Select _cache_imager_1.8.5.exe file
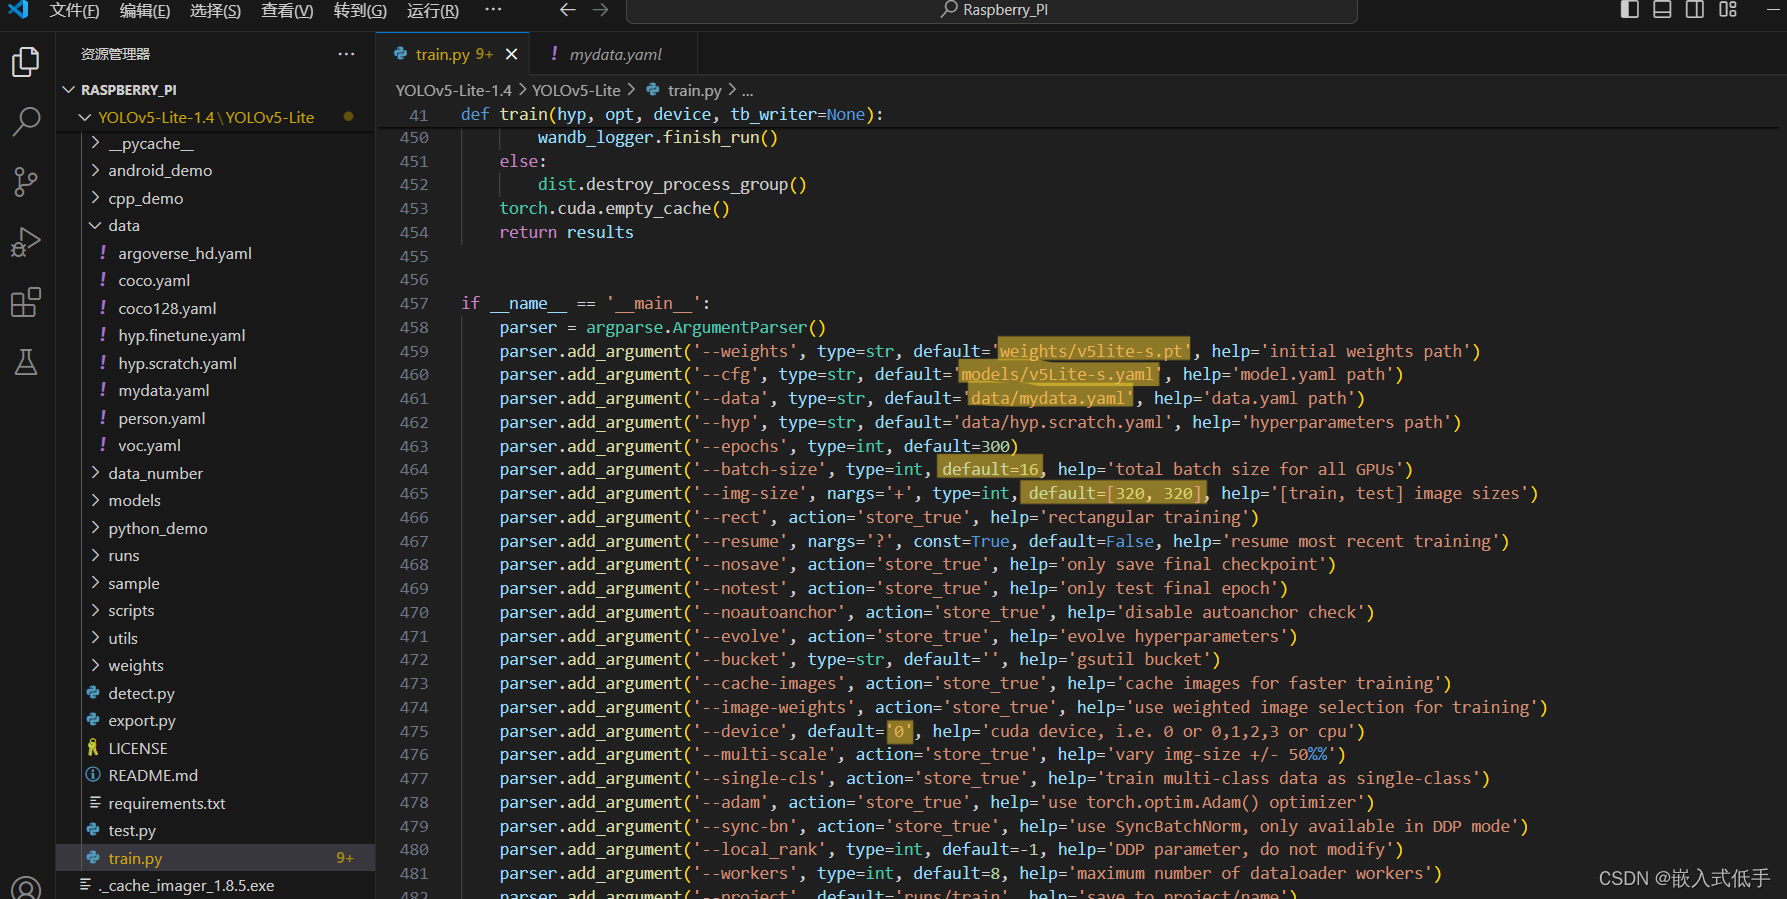Screen dimensions: 1787x899 coord(215,886)
